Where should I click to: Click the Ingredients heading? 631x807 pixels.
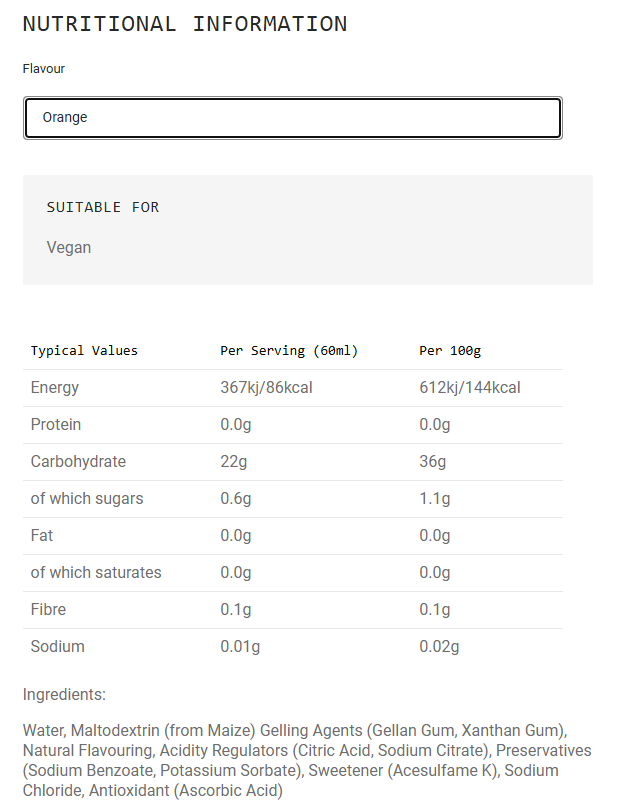64,695
